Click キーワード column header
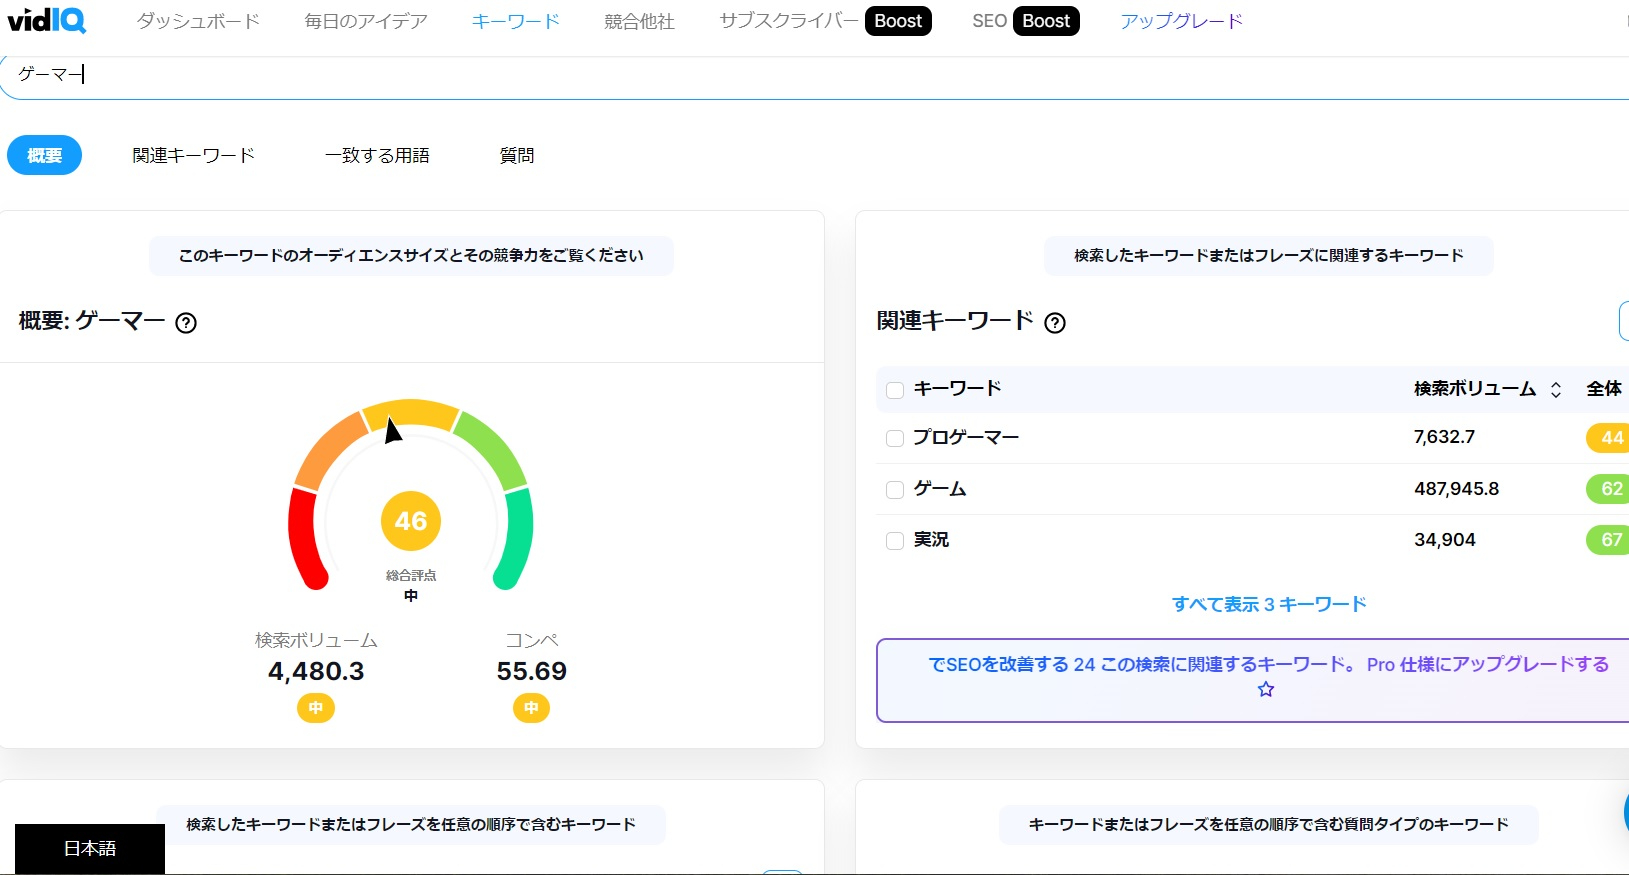The image size is (1629, 875). 958,389
